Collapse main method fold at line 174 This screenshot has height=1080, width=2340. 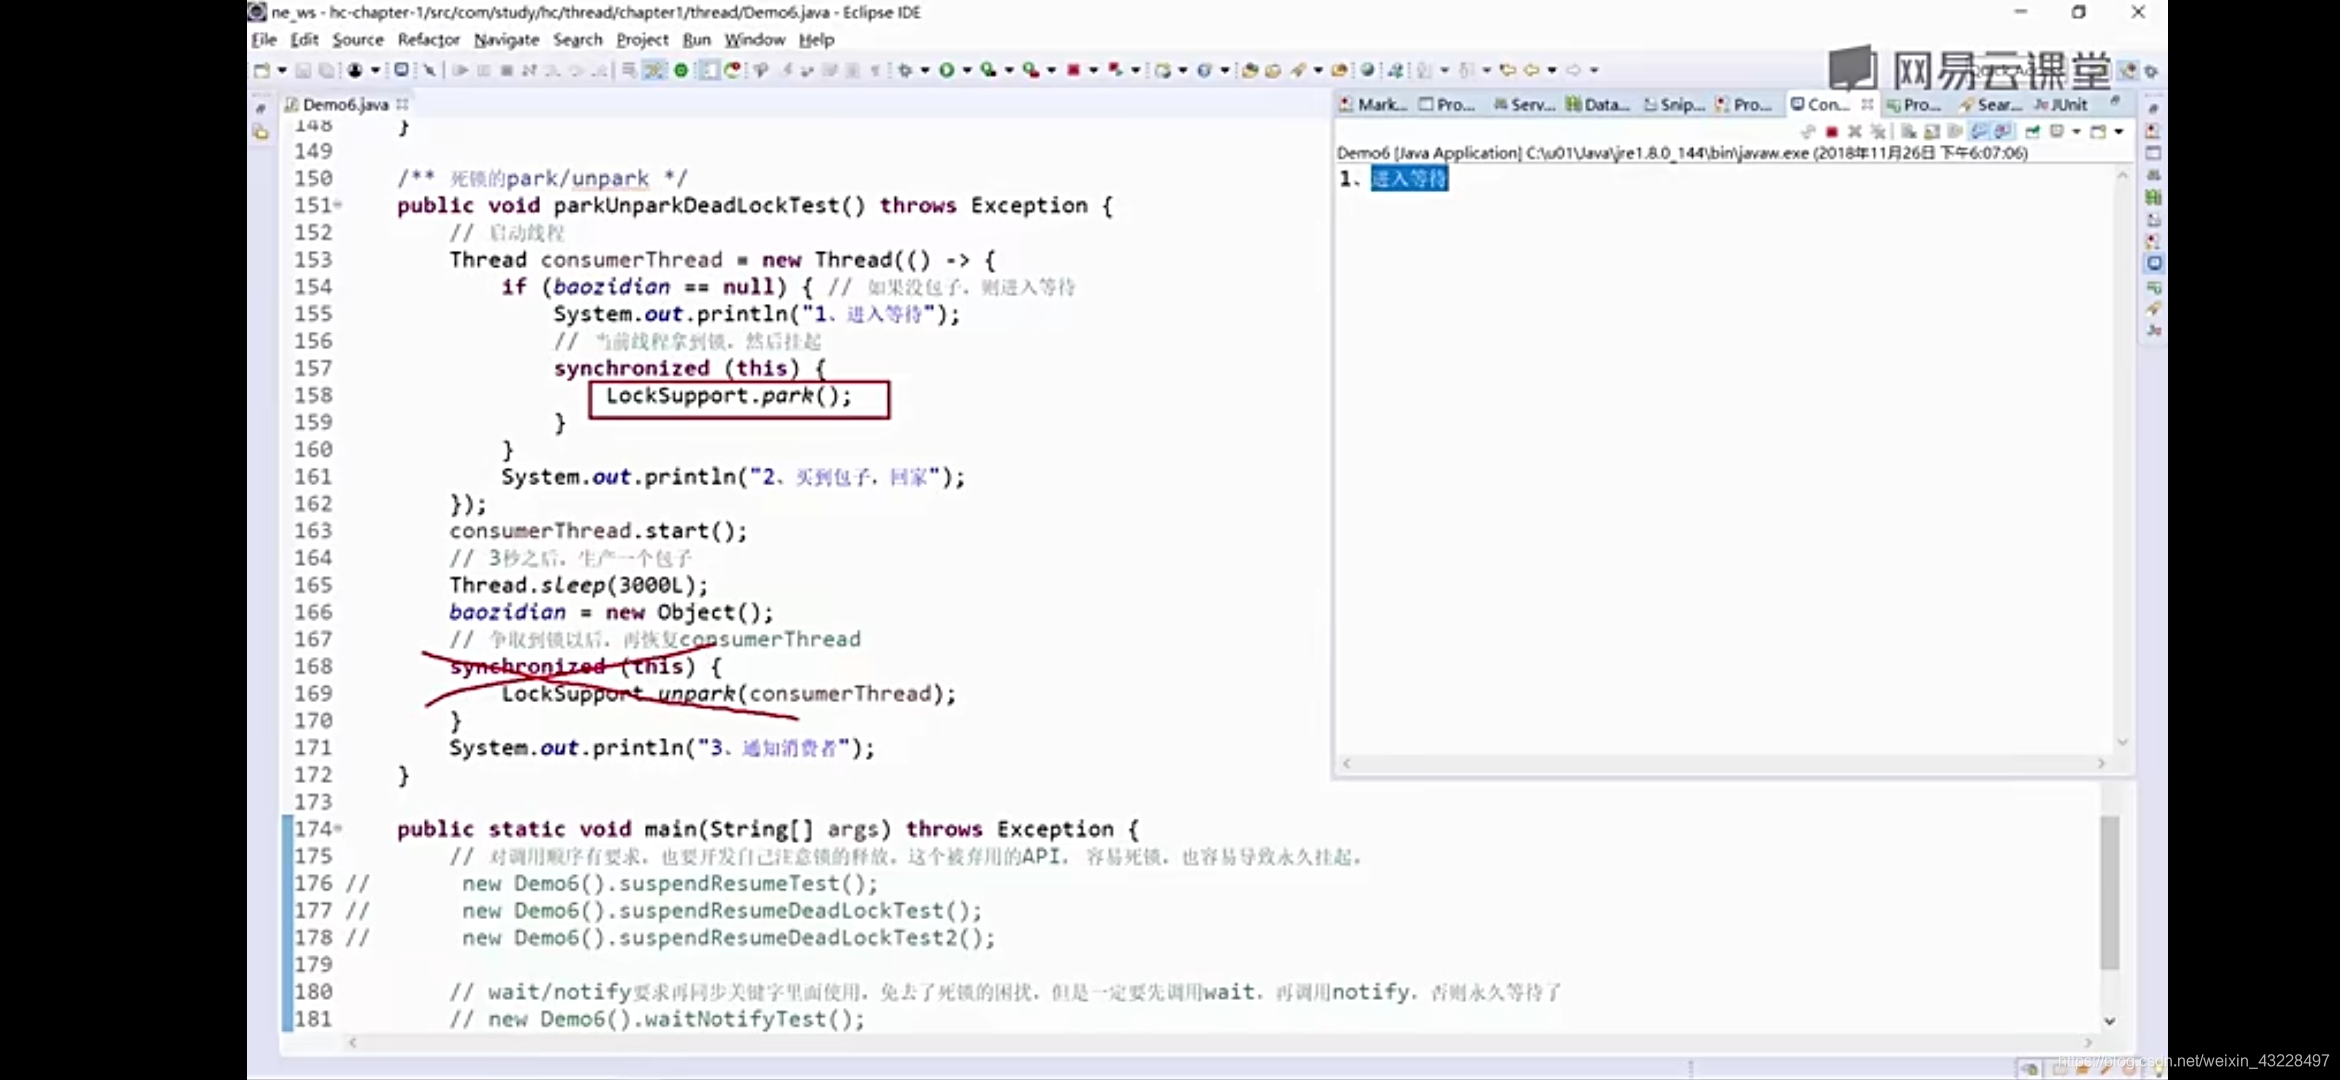[338, 828]
